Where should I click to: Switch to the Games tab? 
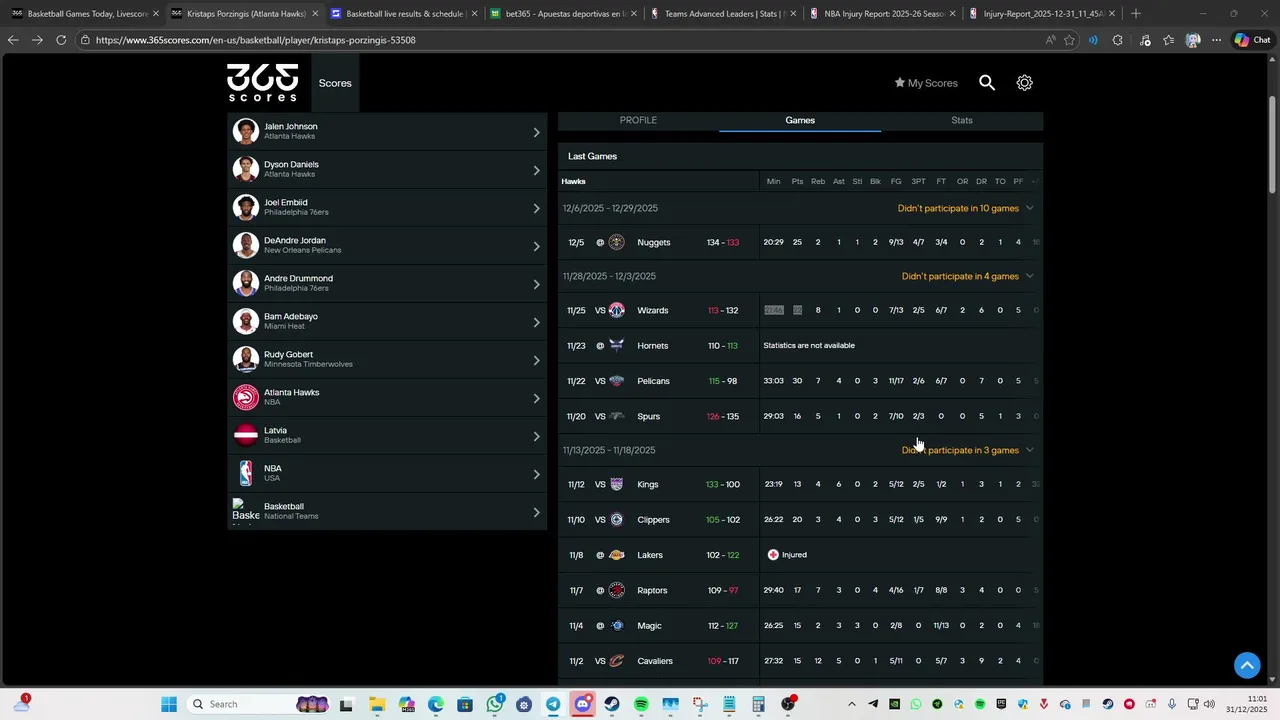[800, 120]
